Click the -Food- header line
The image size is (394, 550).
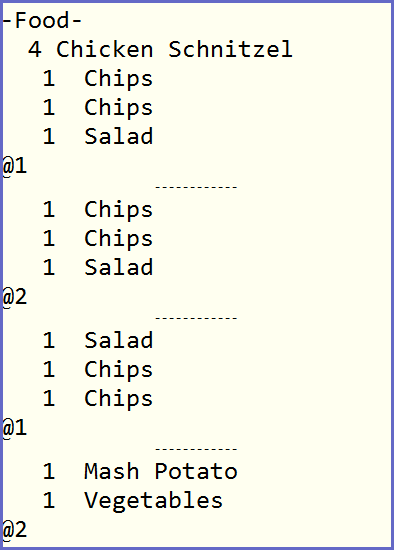tap(42, 21)
